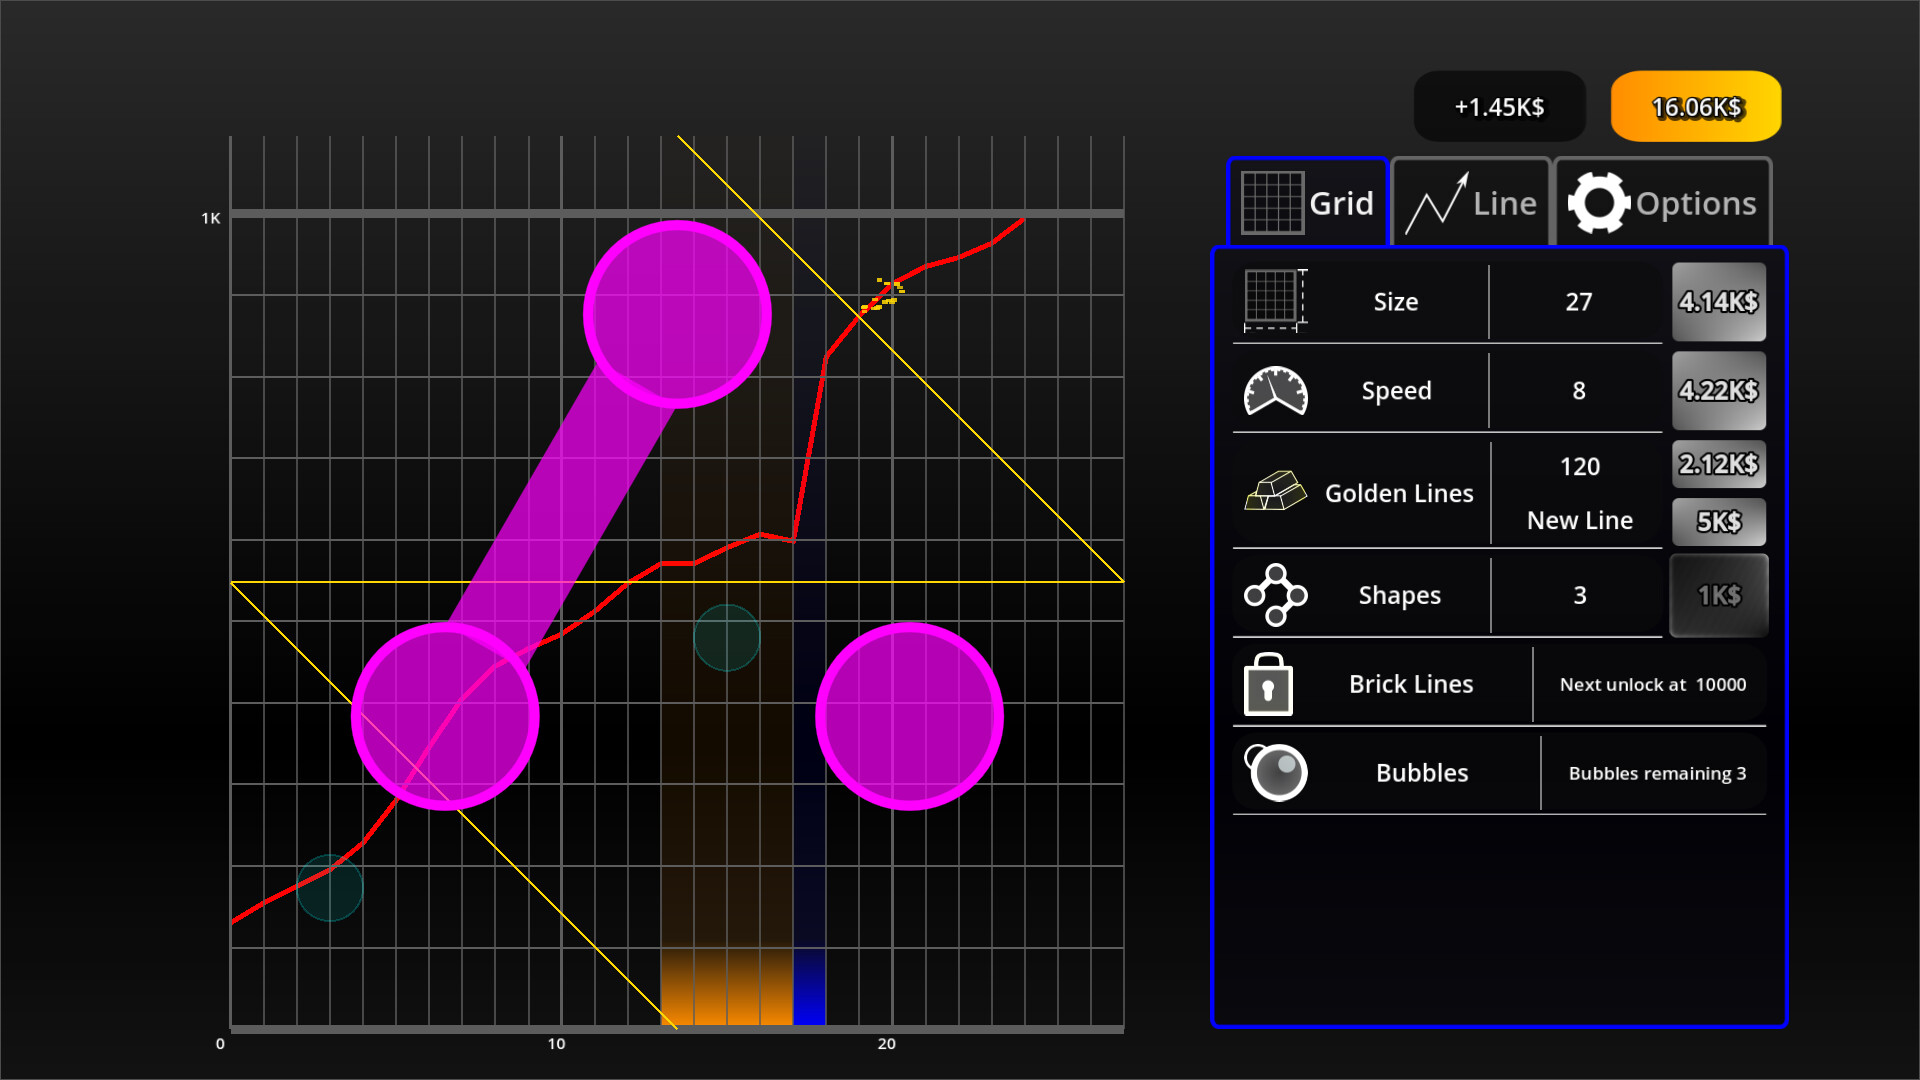Viewport: 1920px width, 1080px height.
Task: Purchase a New Line for 5K$
Action: click(1718, 521)
